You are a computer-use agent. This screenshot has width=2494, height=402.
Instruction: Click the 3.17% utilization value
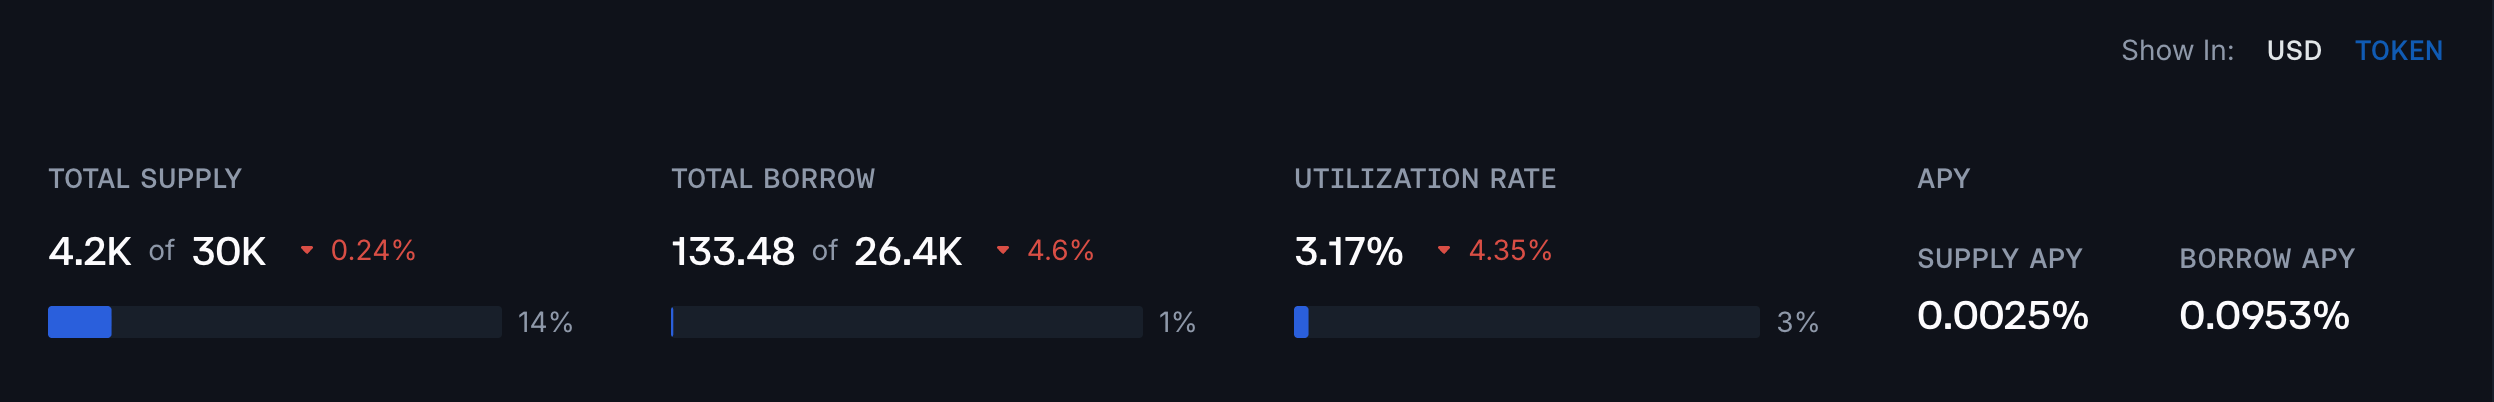(1348, 252)
